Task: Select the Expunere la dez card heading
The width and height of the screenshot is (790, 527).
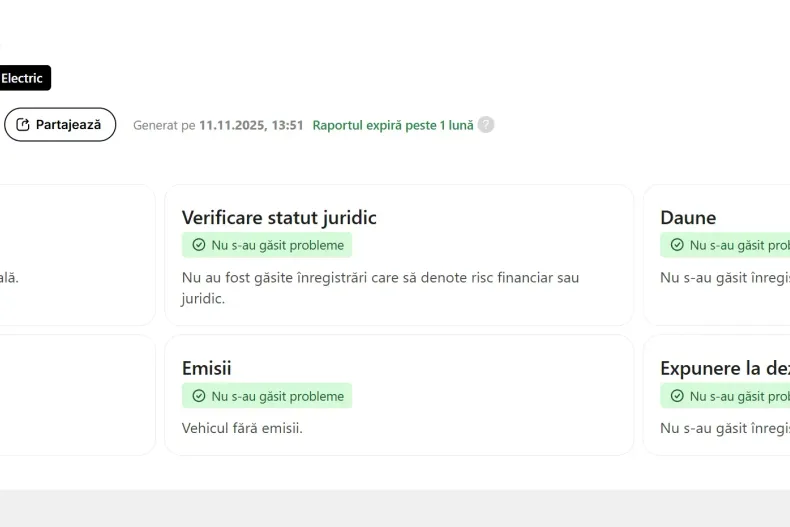Action: (x=723, y=368)
